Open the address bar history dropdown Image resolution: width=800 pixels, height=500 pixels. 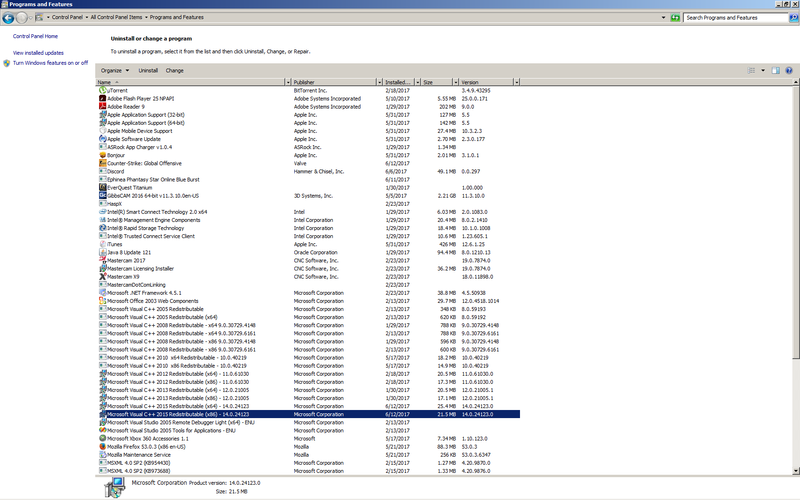pyautogui.click(x=663, y=17)
